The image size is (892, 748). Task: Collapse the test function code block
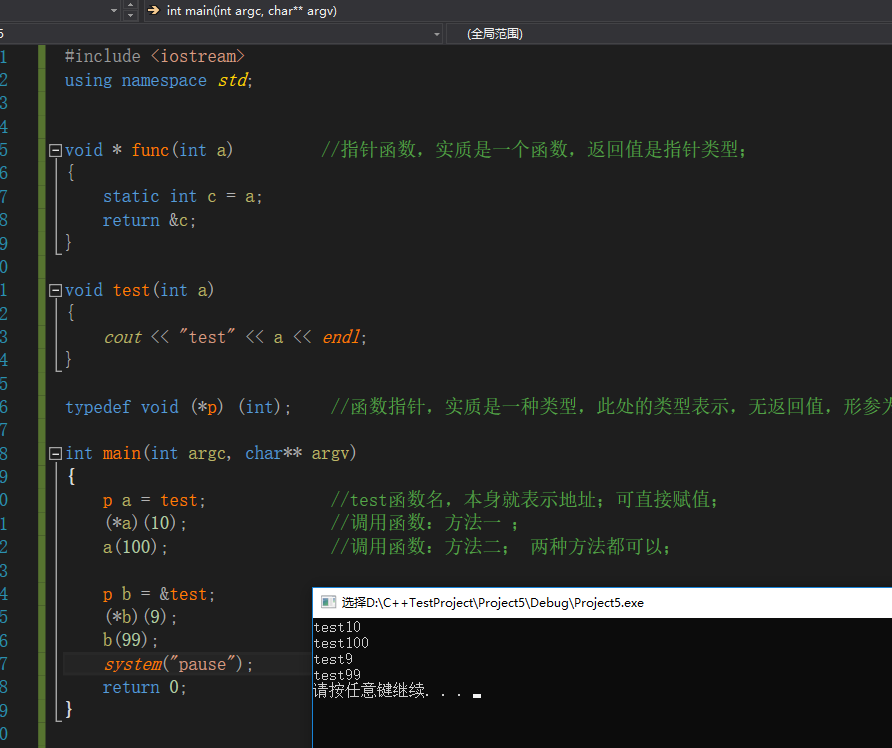tap(55, 291)
